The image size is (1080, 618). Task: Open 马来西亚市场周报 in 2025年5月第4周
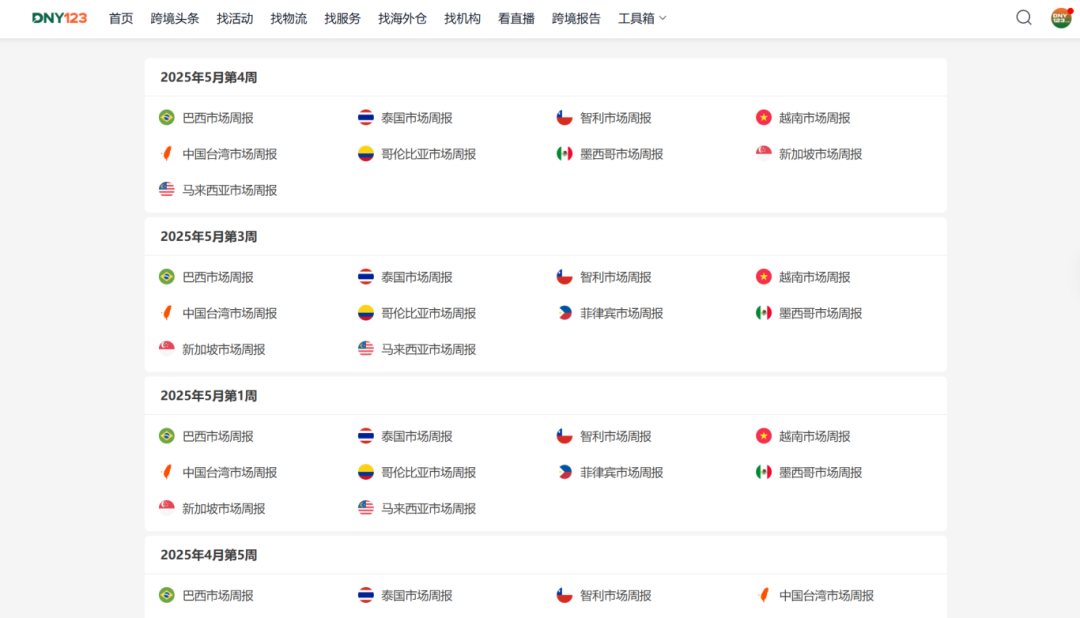[229, 190]
